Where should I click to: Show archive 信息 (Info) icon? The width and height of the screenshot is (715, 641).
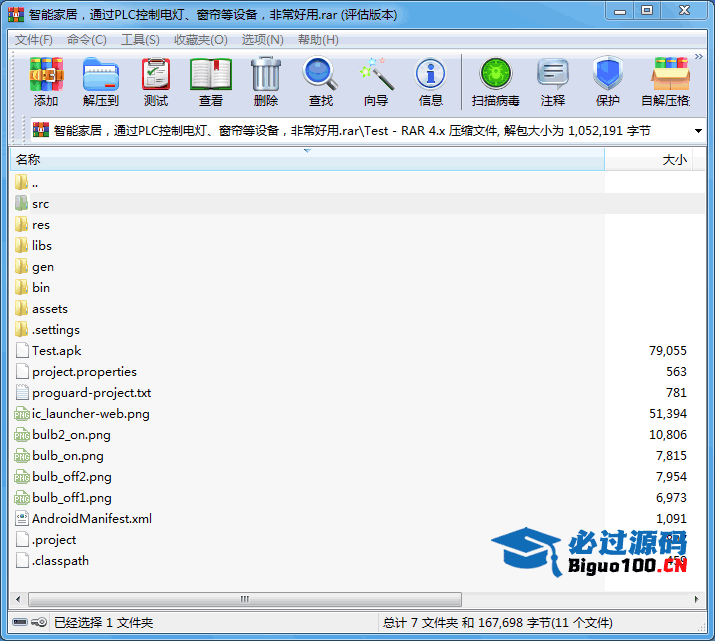431,82
